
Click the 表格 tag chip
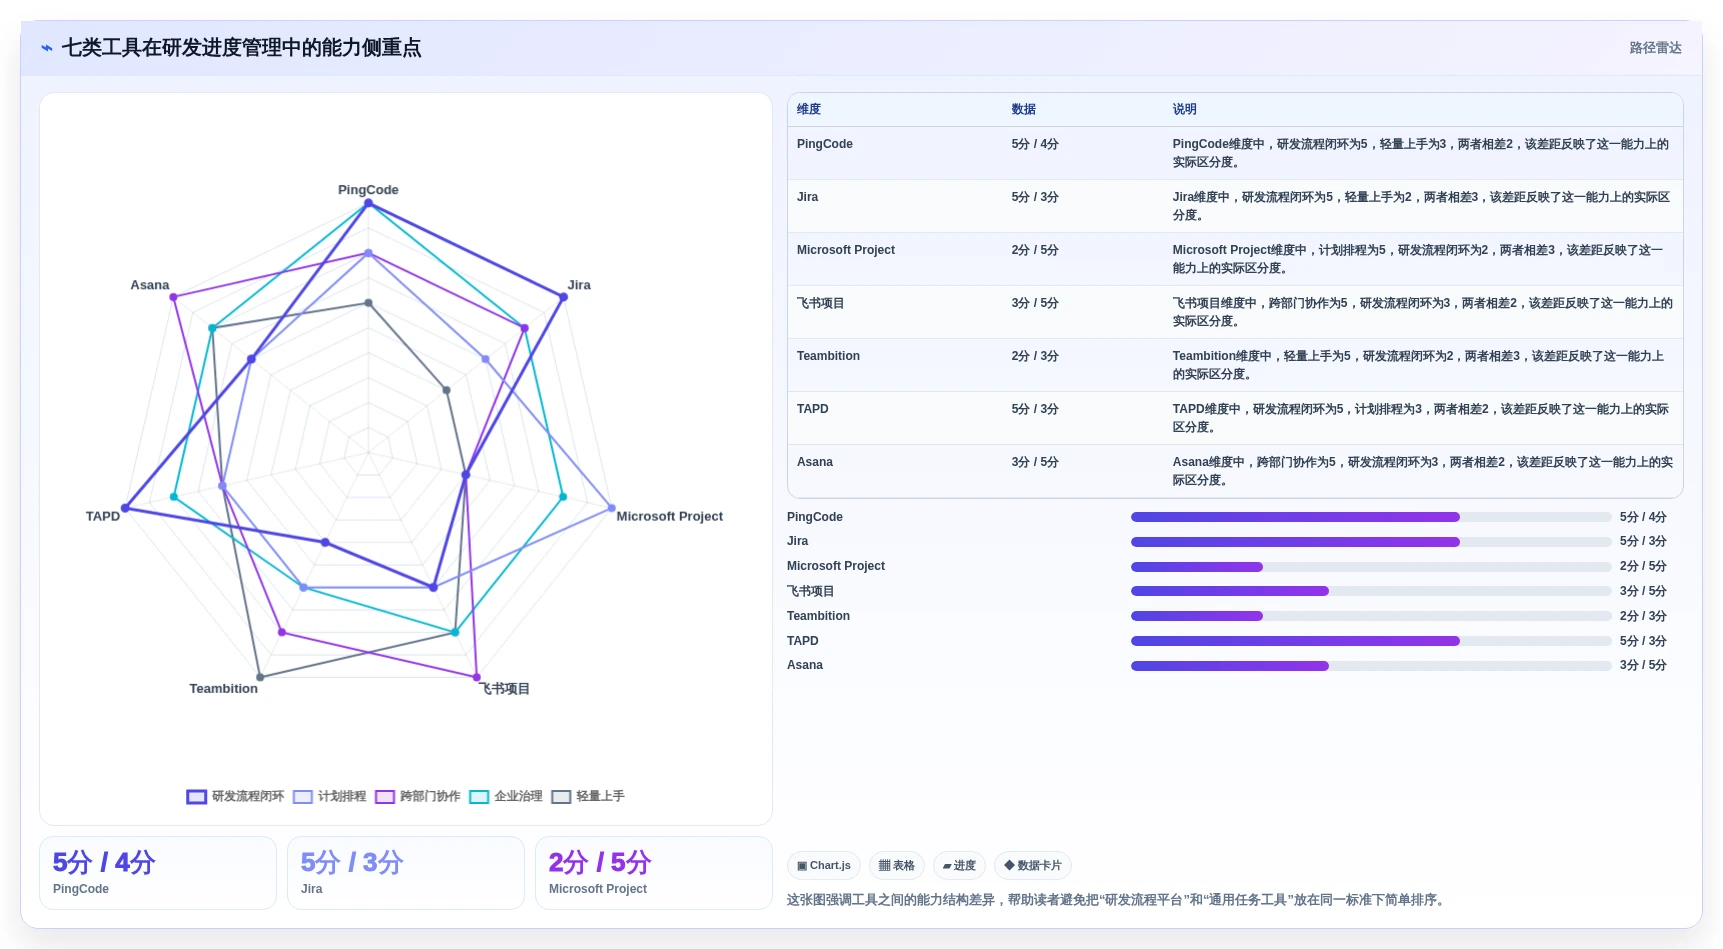point(897,866)
